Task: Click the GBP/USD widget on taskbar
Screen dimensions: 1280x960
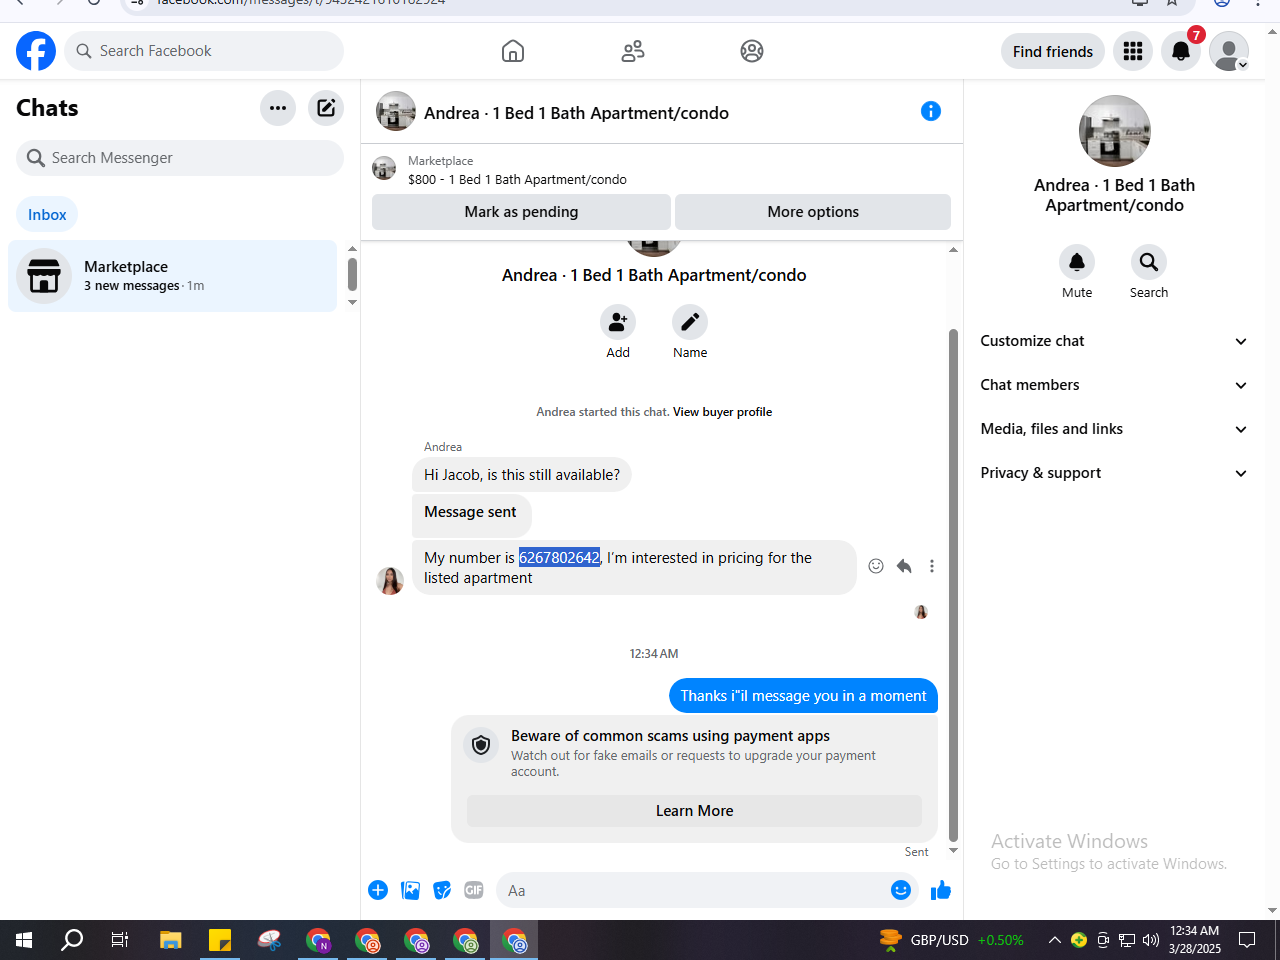Action: (x=951, y=940)
